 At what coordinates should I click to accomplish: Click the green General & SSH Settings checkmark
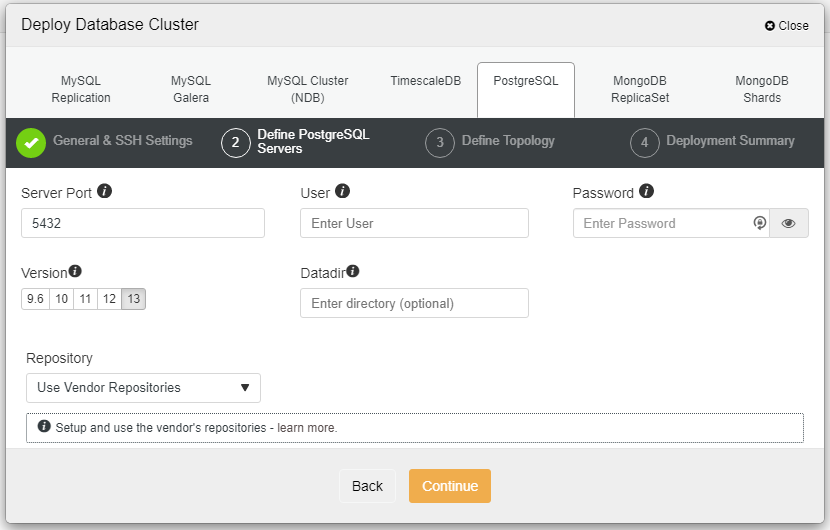tap(31, 143)
